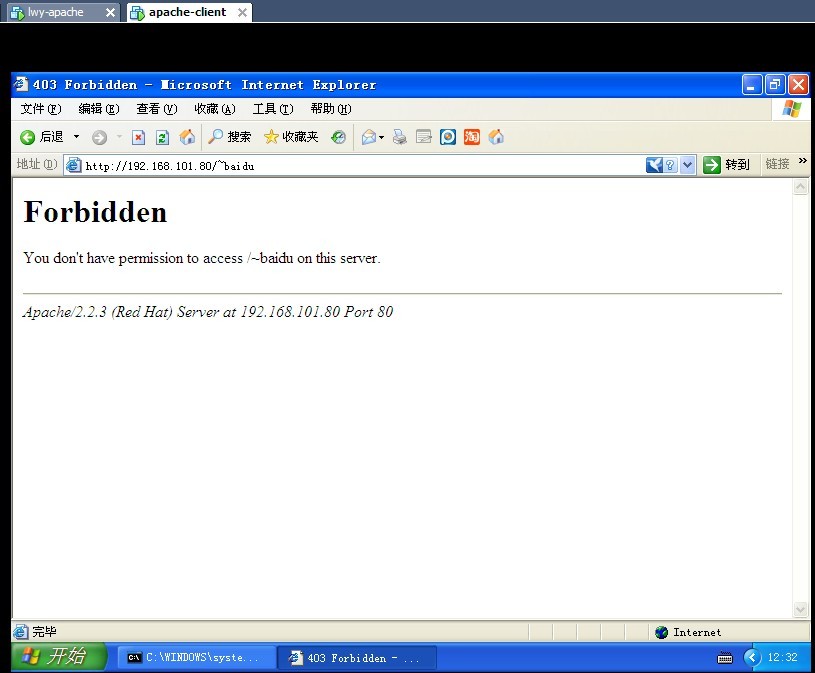The height and width of the screenshot is (673, 815).
Task: Click the 完毕 status bar text
Action: pyautogui.click(x=44, y=632)
